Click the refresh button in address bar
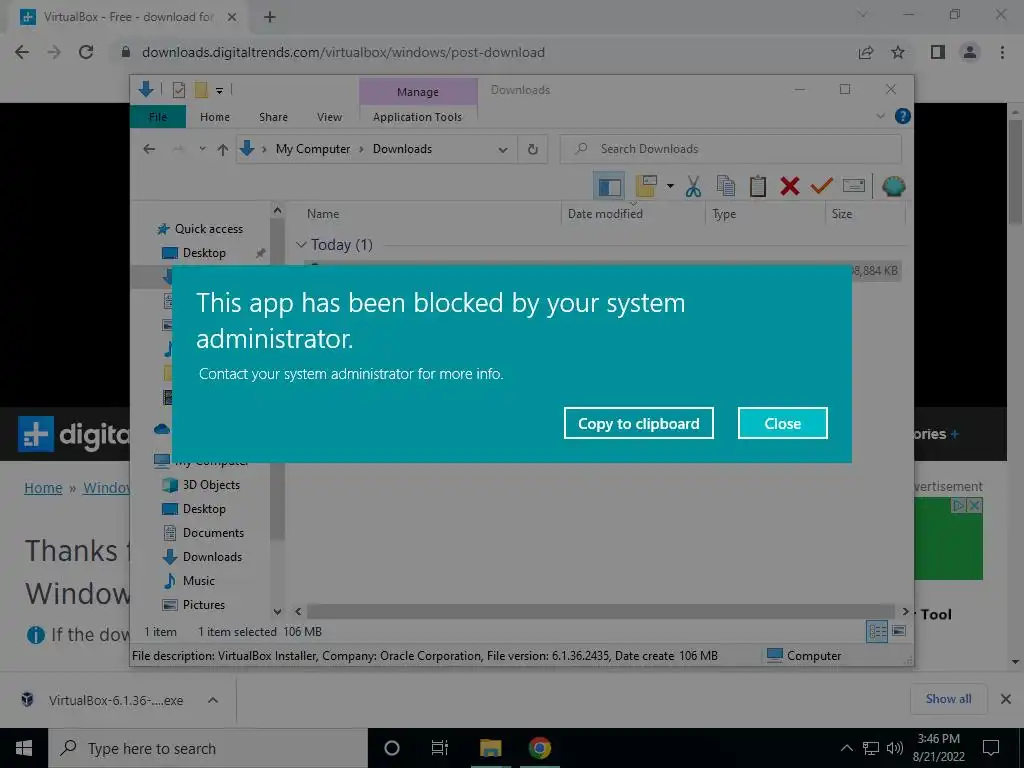 (532, 150)
